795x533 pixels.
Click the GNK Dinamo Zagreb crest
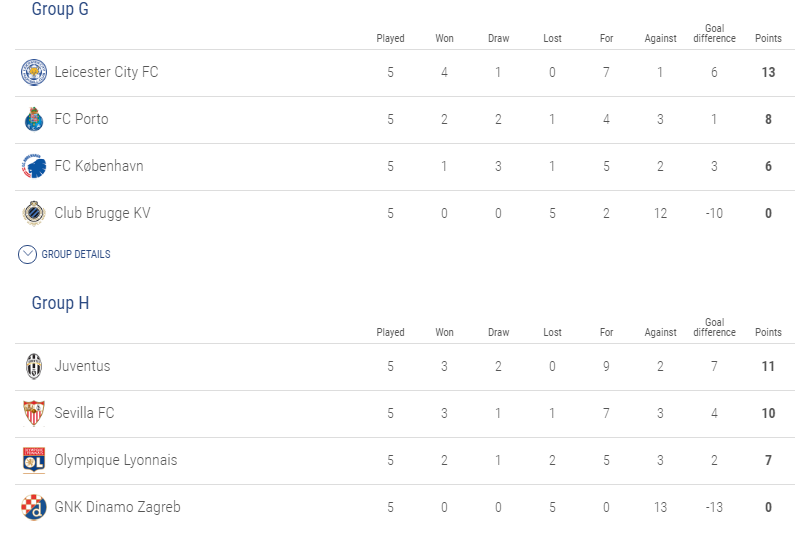tap(34, 507)
